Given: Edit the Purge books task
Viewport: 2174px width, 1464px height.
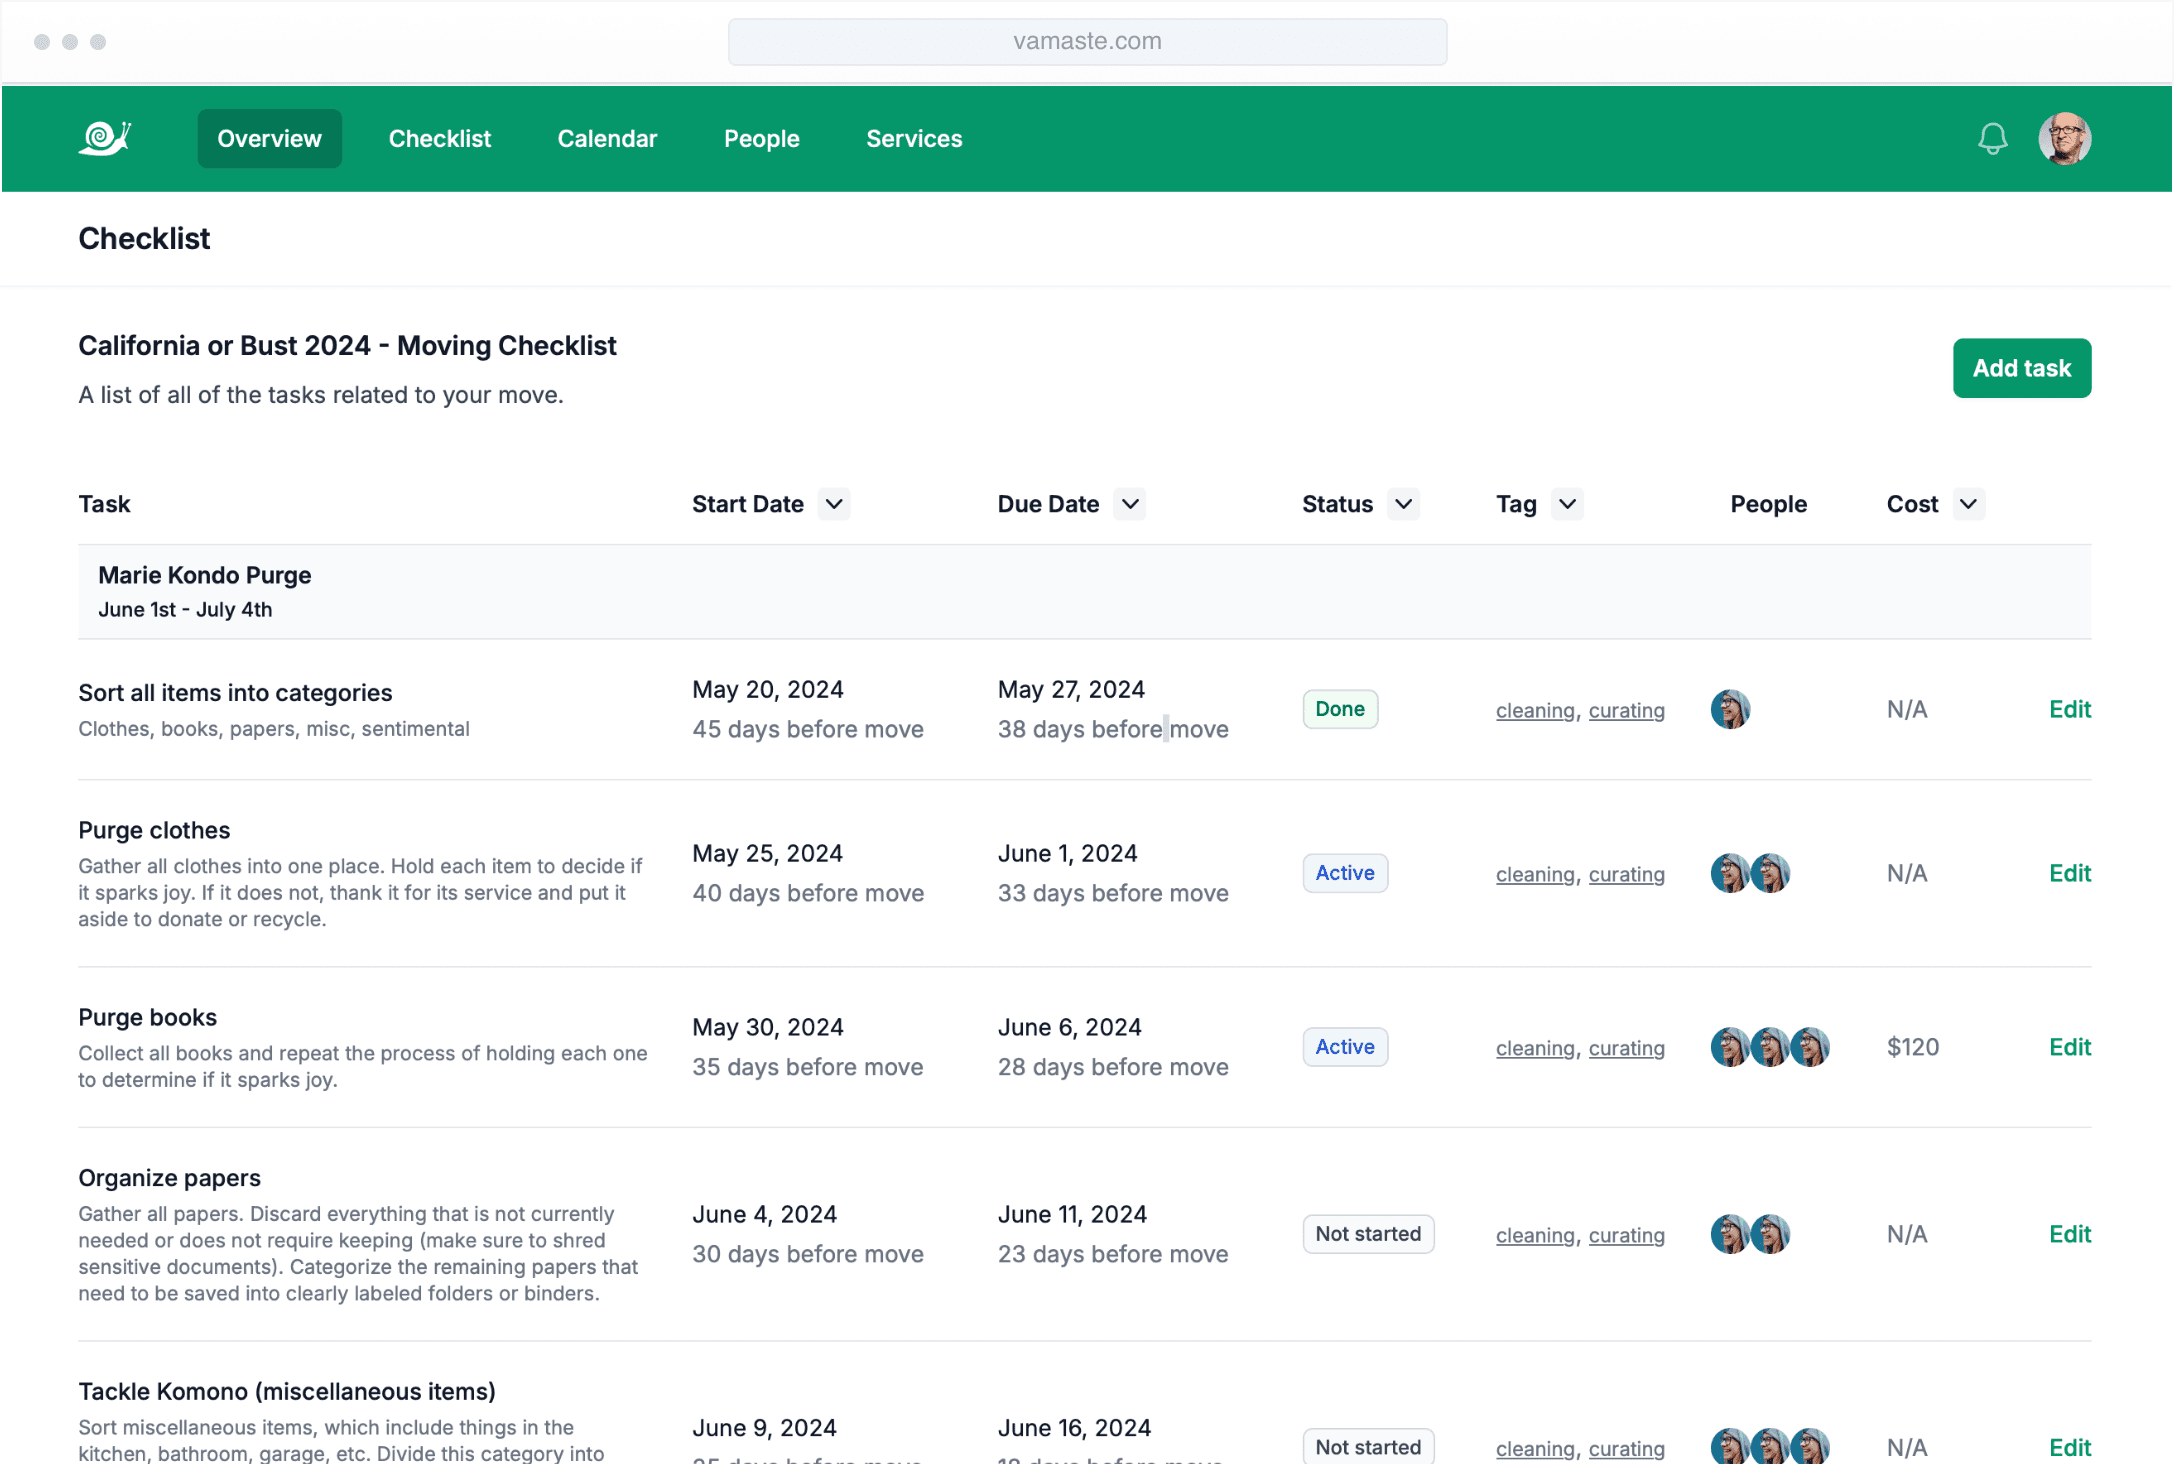Looking at the screenshot, I should [x=2069, y=1047].
